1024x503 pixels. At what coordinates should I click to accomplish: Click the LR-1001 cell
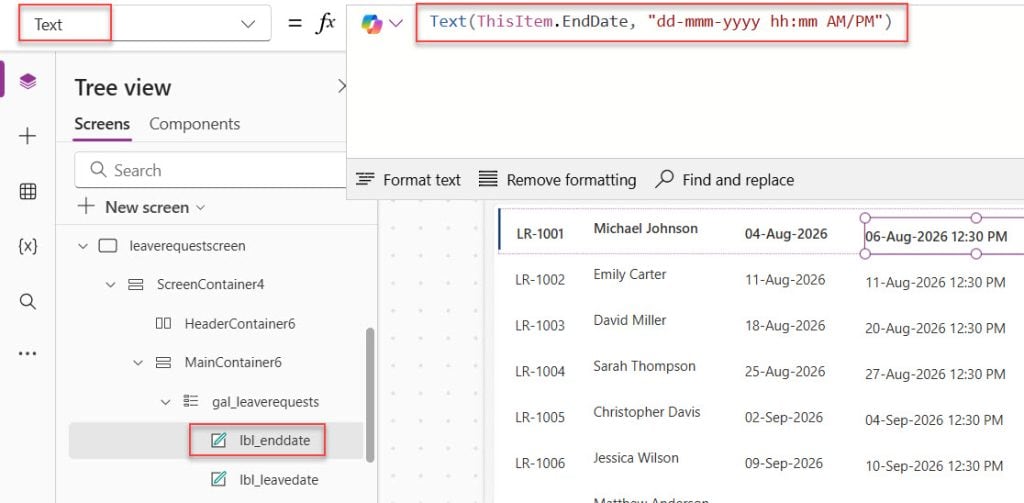point(540,235)
